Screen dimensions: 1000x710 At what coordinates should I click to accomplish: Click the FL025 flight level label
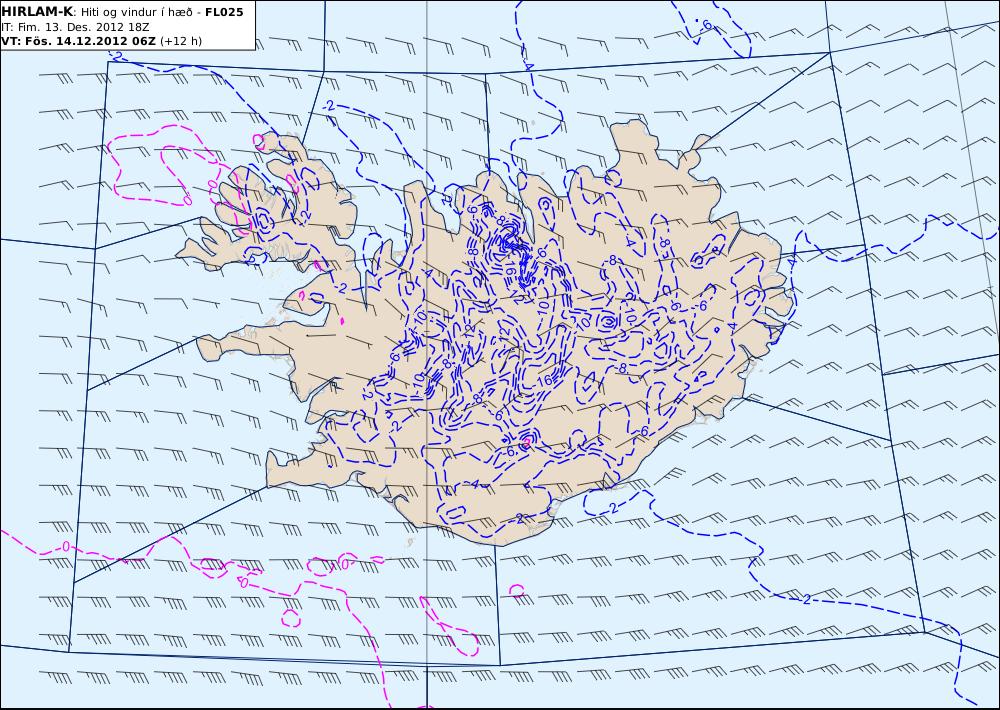click(224, 12)
